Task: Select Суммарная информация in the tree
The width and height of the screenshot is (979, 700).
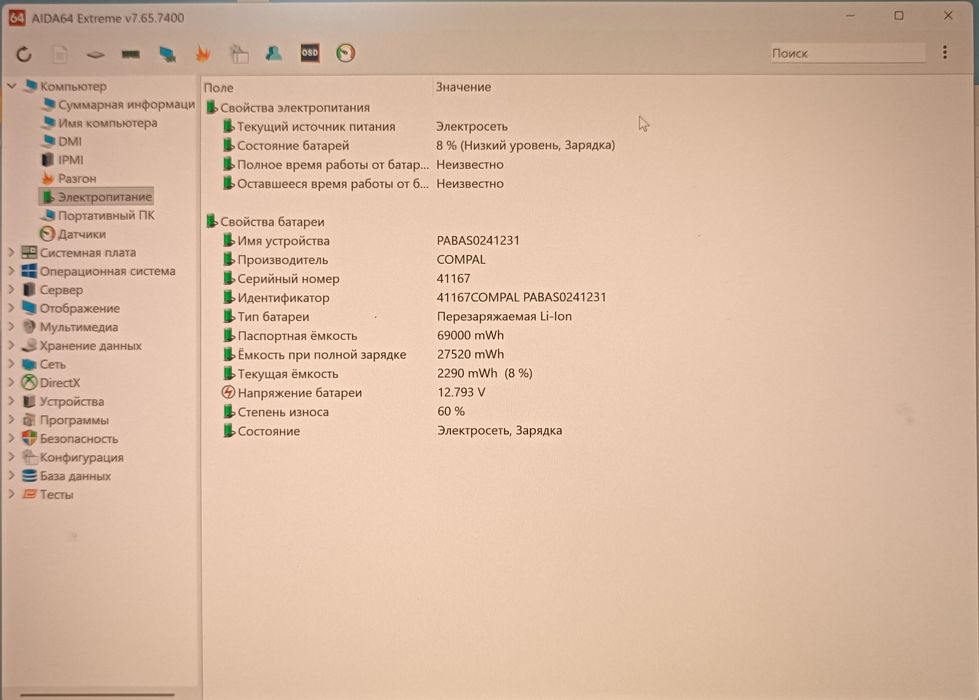Action: tap(119, 104)
